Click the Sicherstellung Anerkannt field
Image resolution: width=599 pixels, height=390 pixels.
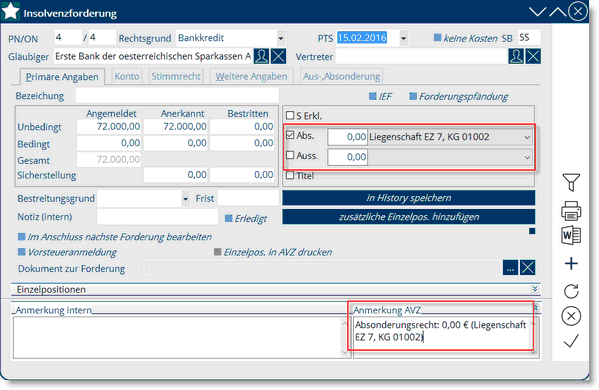pyautogui.click(x=175, y=175)
